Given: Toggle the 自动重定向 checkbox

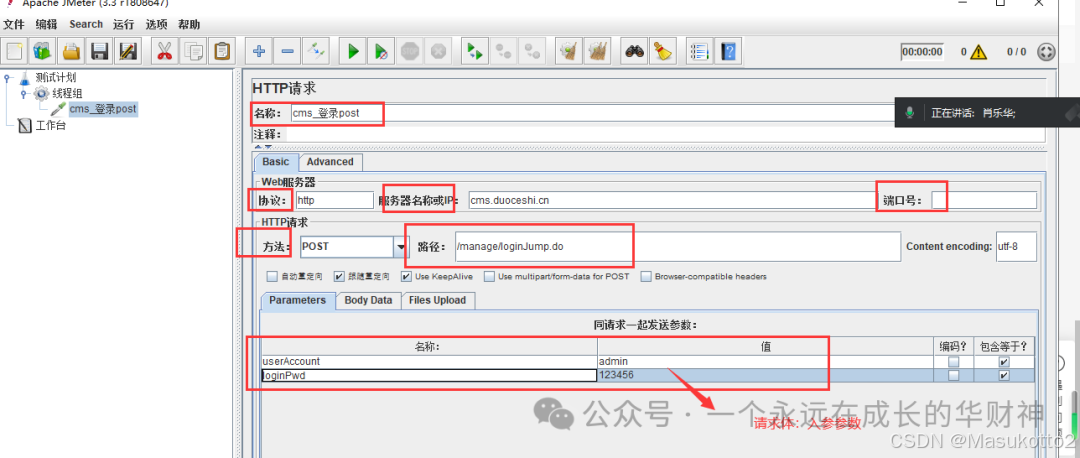Looking at the screenshot, I should [x=271, y=276].
